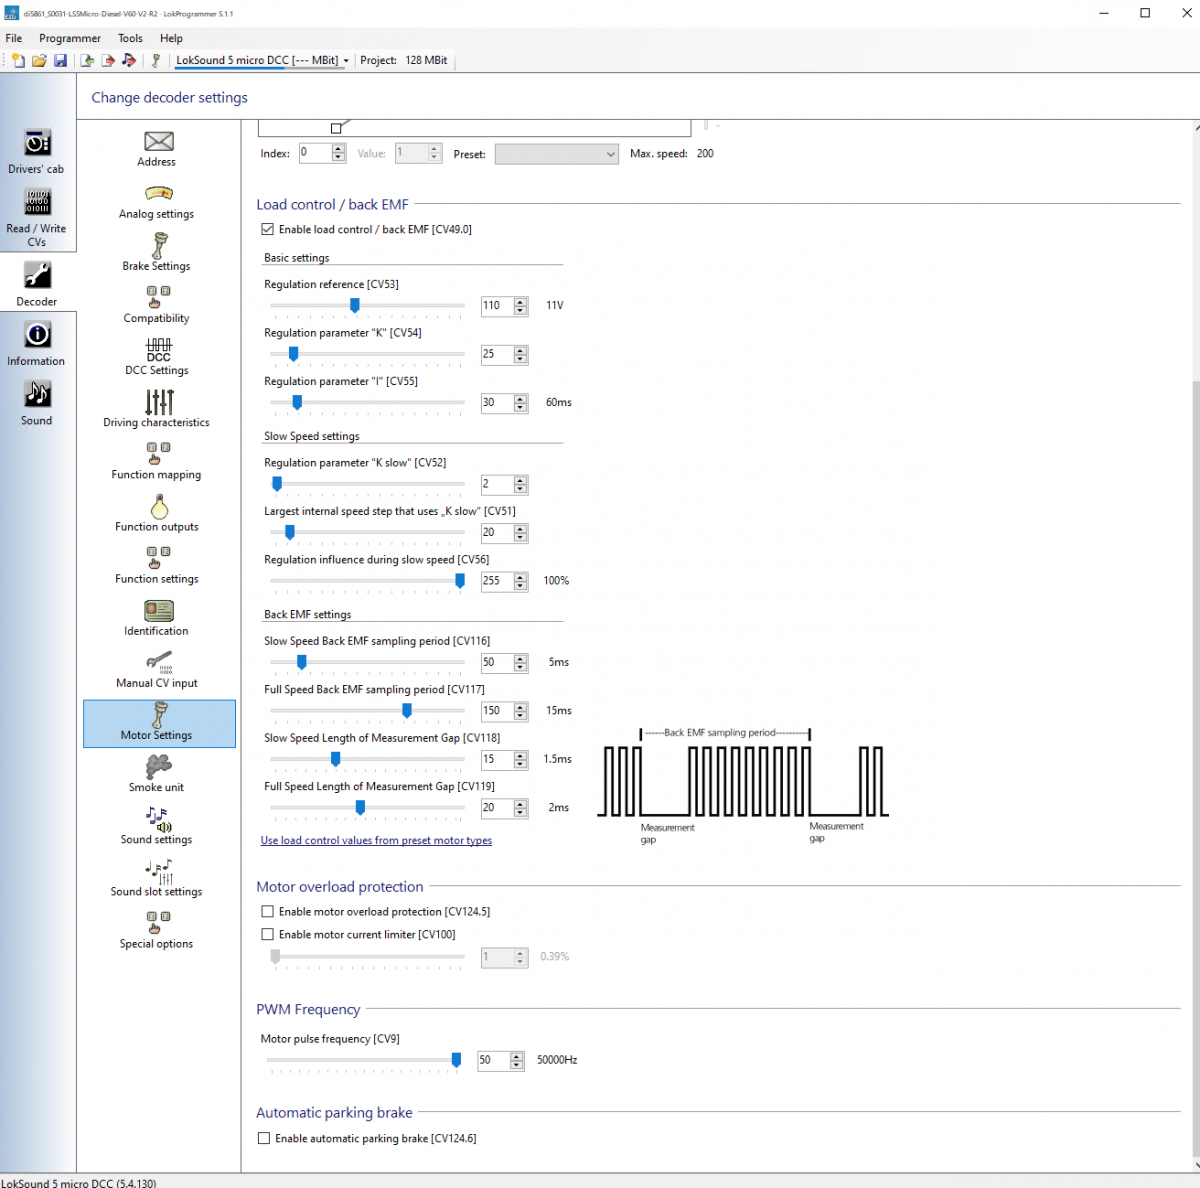The width and height of the screenshot is (1200, 1188).
Task: Go to Function mapping settings
Action: 157,462
